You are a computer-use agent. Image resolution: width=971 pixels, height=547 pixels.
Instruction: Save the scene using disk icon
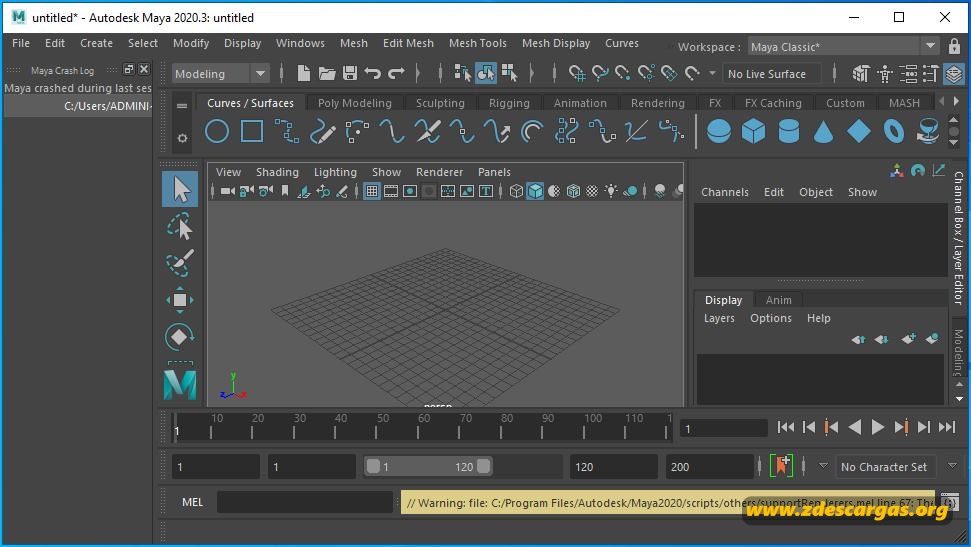click(x=350, y=73)
